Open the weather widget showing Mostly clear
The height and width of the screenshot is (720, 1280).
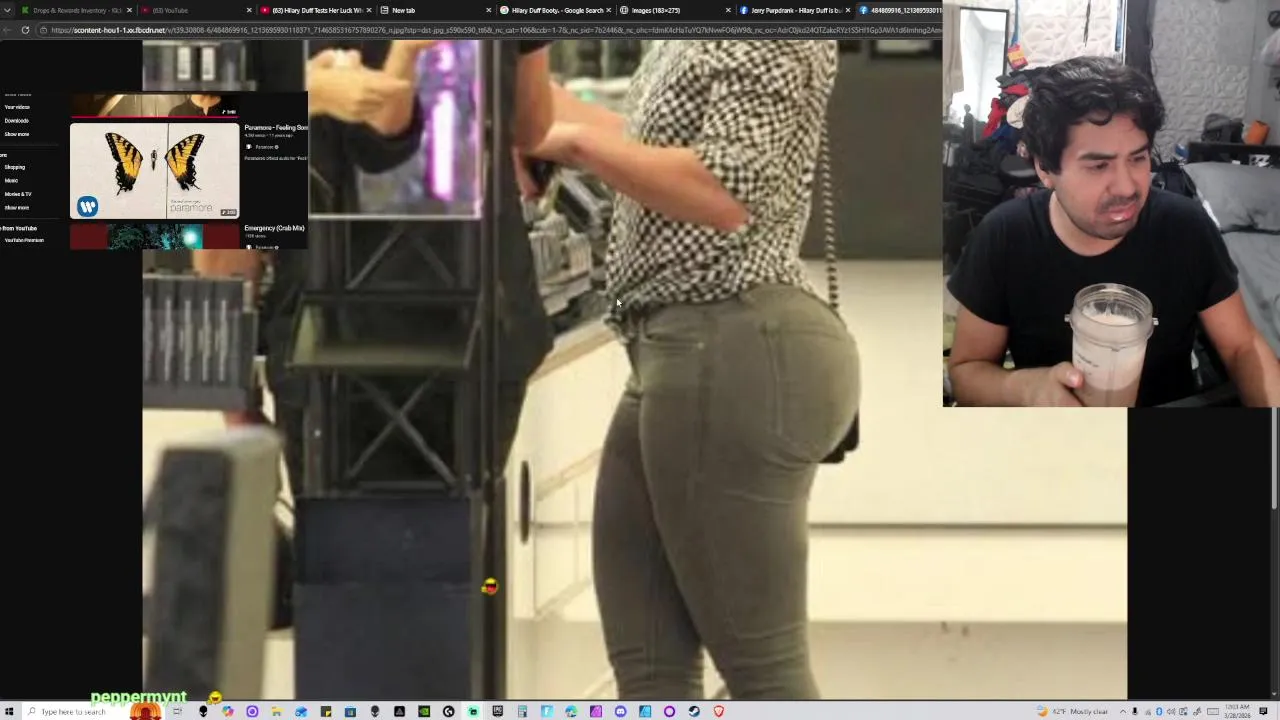pos(1072,711)
